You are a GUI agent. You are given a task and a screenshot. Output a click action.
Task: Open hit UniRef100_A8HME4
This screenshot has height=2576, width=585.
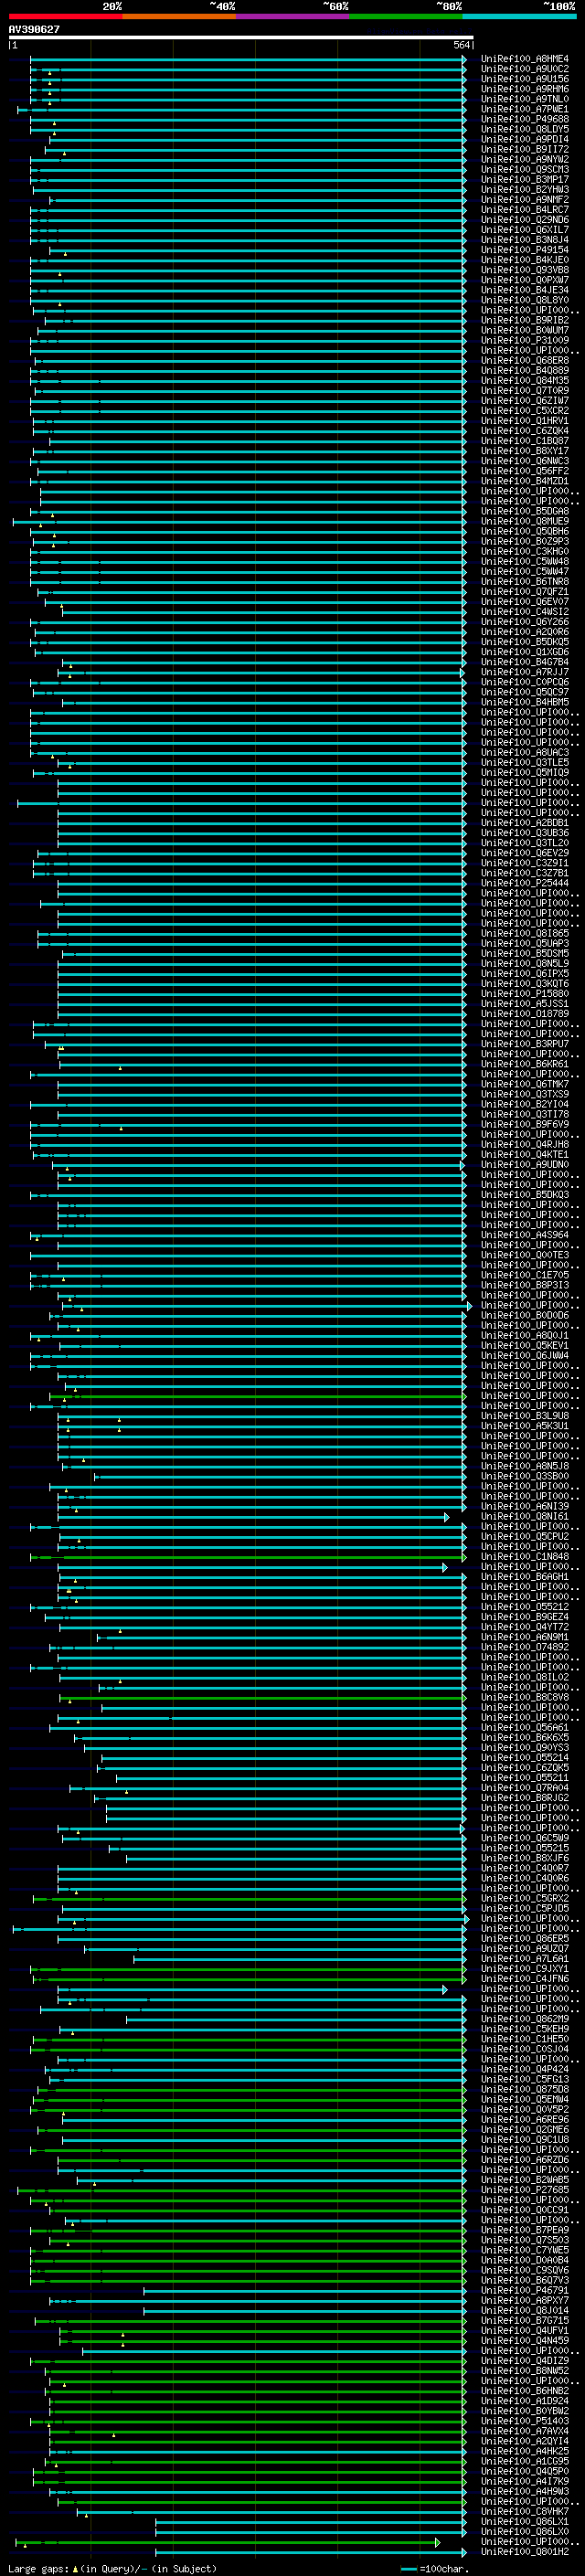point(525,59)
